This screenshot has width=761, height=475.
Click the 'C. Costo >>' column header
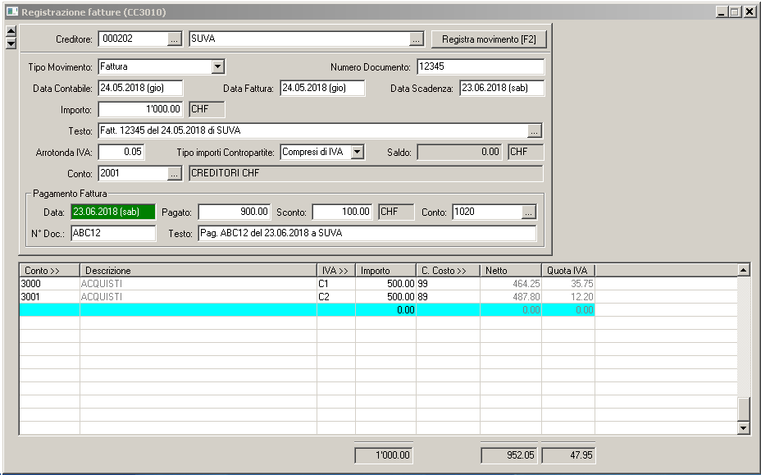click(447, 270)
